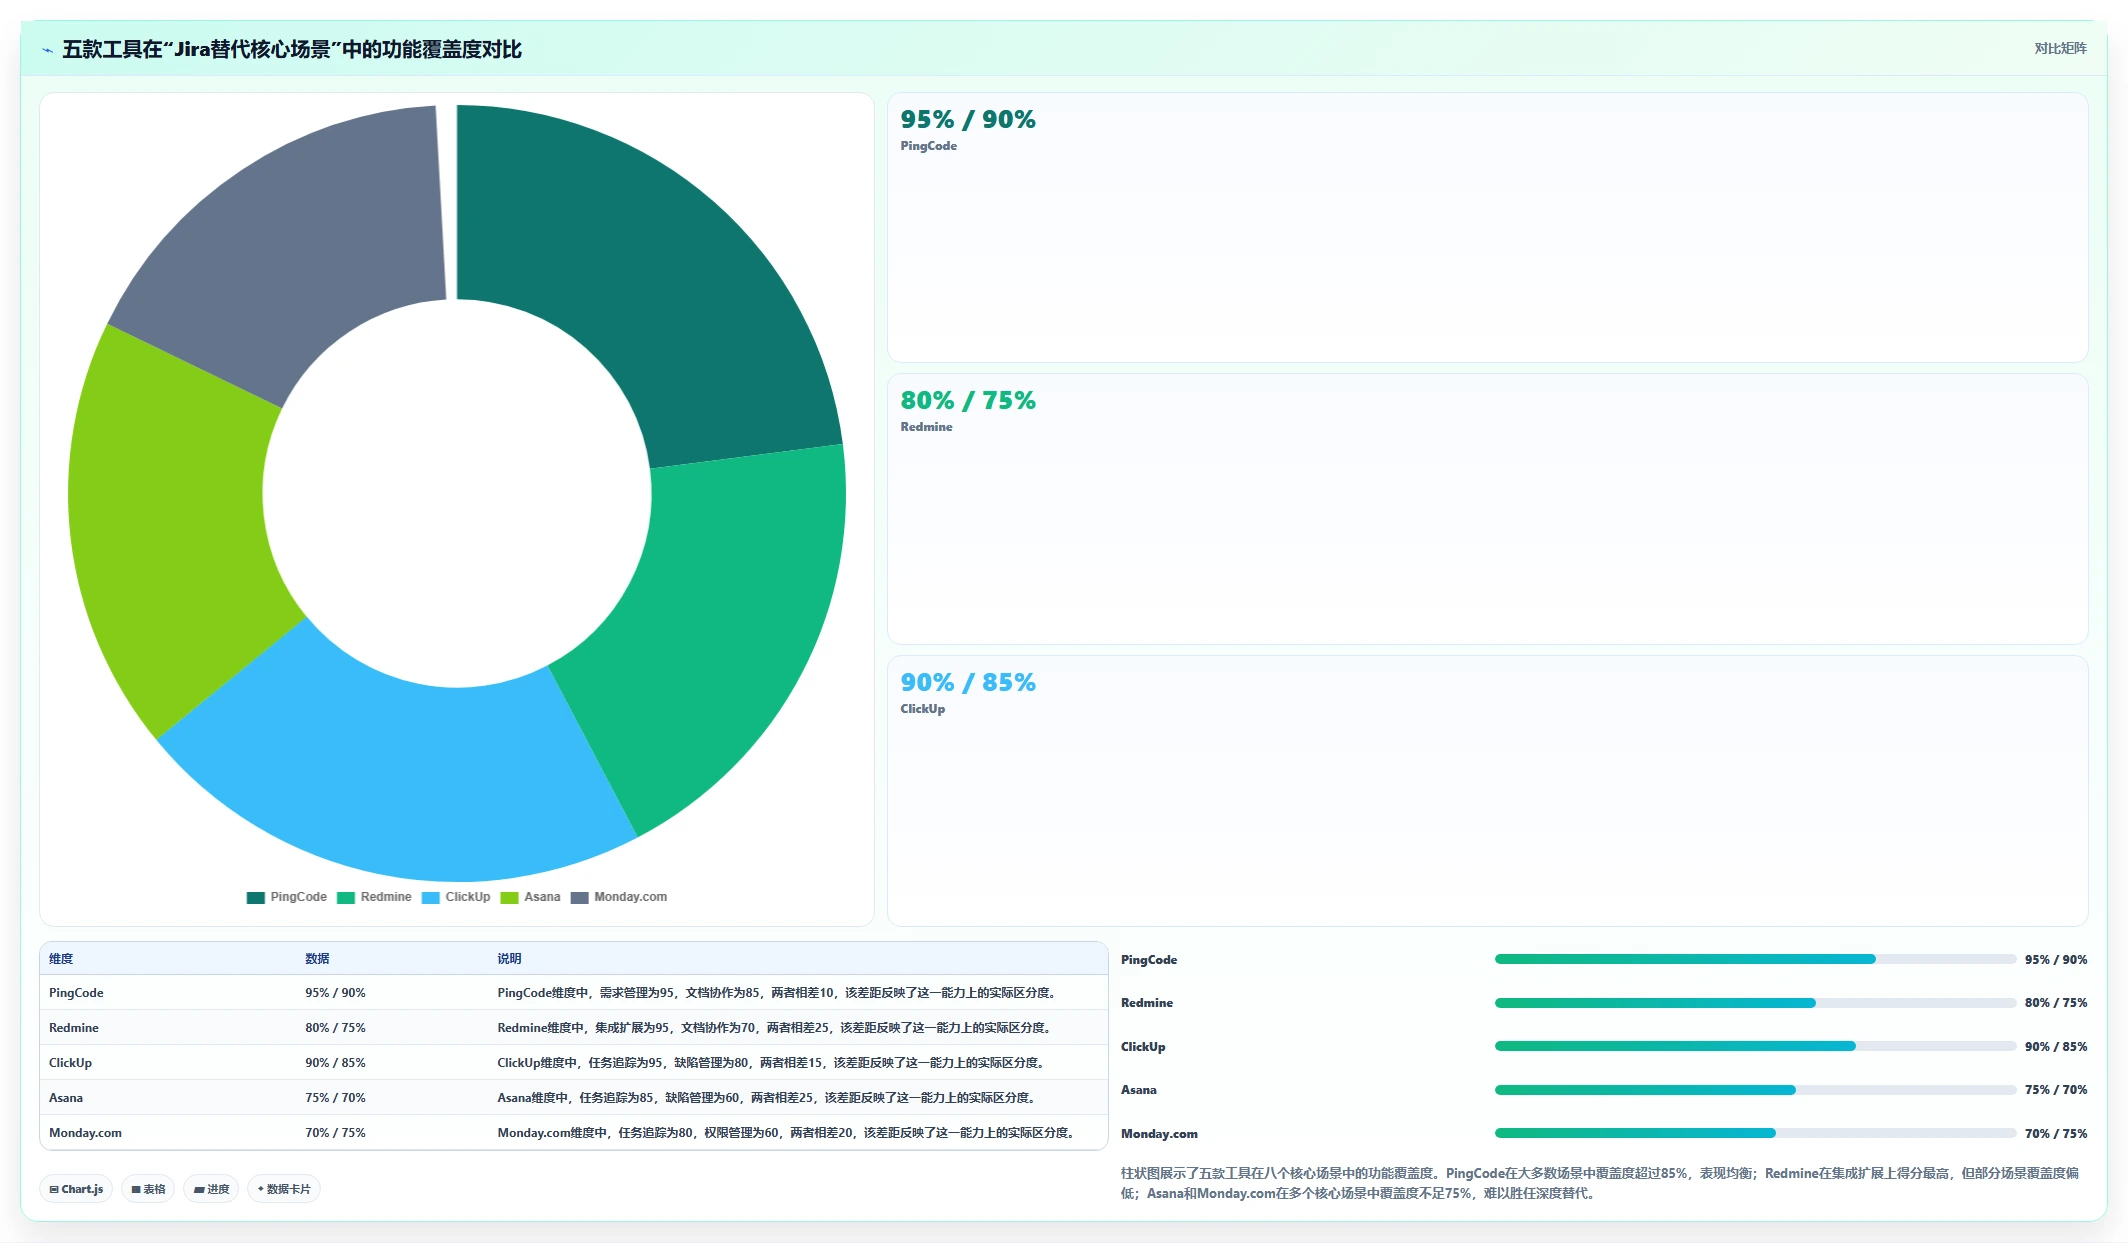Click the ClickUp progress bar
2128x1243 pixels.
[1755, 1046]
